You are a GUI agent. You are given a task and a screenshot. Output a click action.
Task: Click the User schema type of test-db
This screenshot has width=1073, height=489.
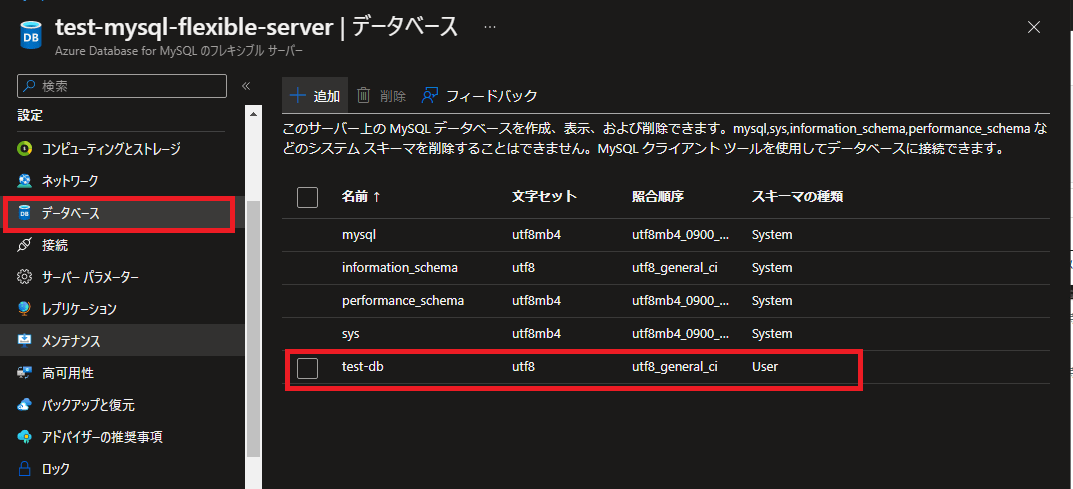tap(765, 367)
